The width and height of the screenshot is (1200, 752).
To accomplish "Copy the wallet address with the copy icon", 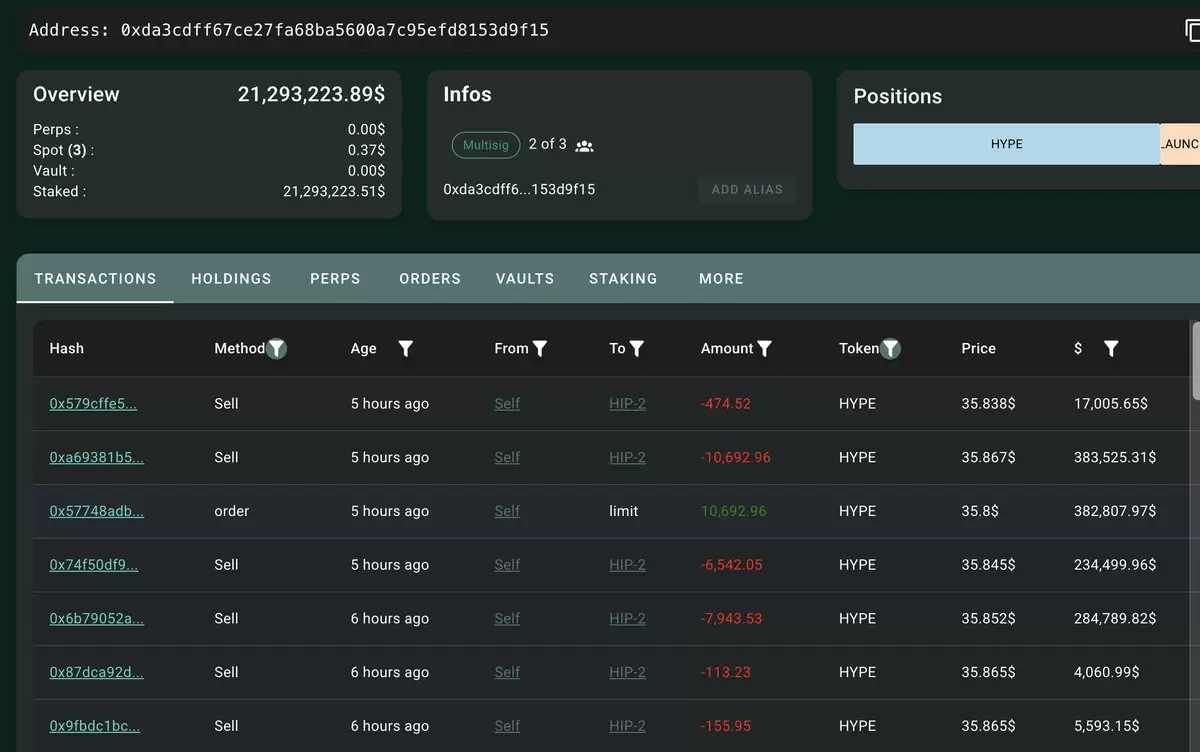I will pyautogui.click(x=1192, y=30).
